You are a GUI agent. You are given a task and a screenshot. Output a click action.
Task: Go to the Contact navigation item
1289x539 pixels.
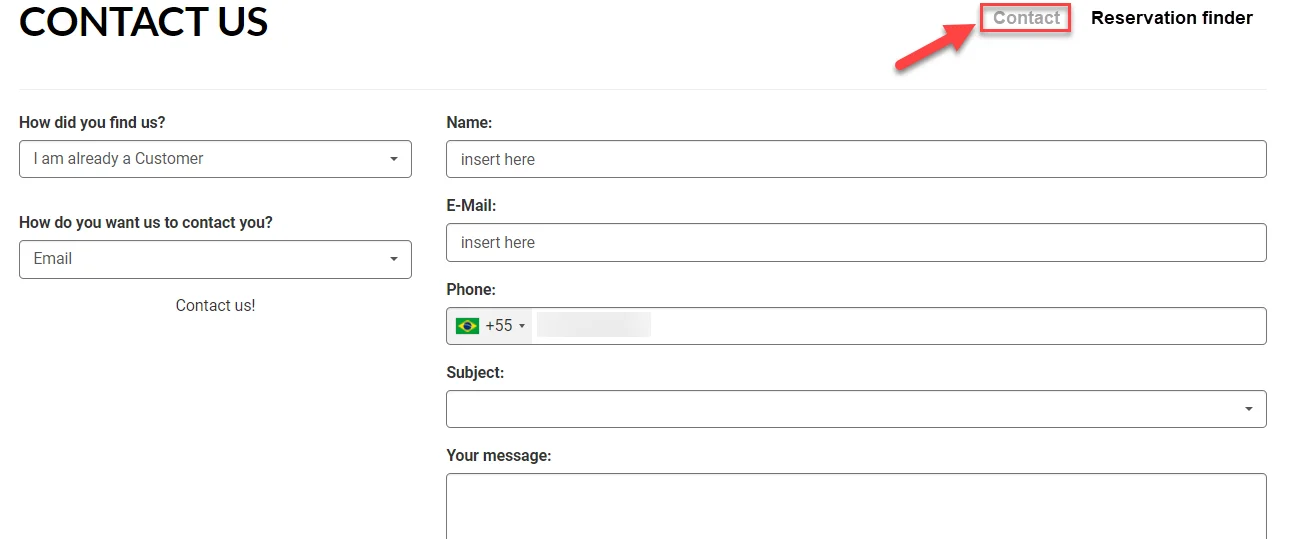pyautogui.click(x=1026, y=18)
